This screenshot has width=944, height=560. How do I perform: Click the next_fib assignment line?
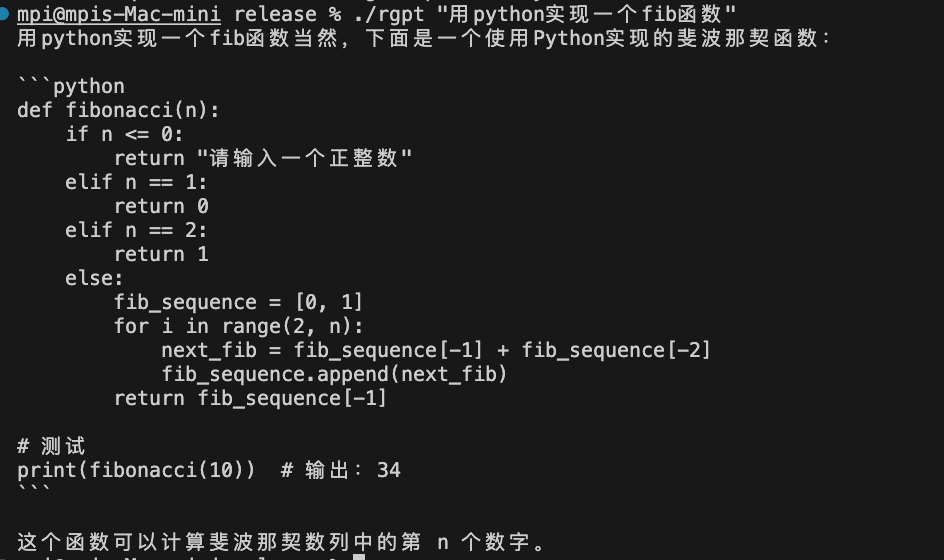click(x=436, y=350)
